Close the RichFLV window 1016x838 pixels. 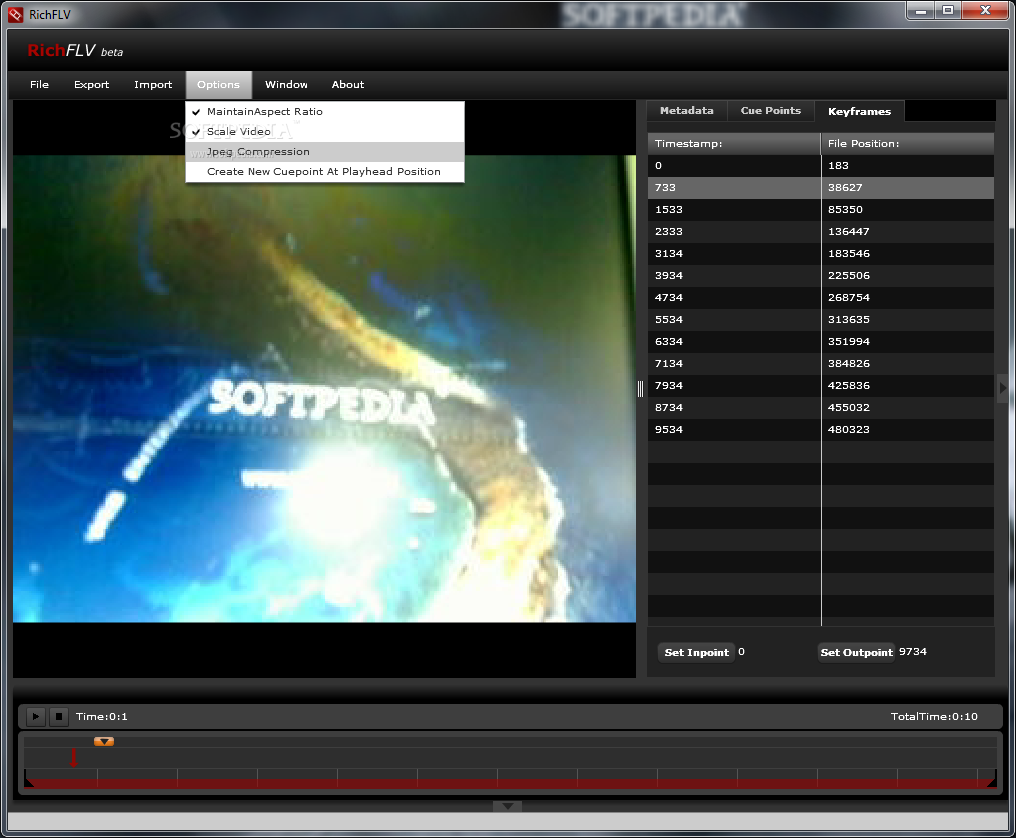point(985,10)
